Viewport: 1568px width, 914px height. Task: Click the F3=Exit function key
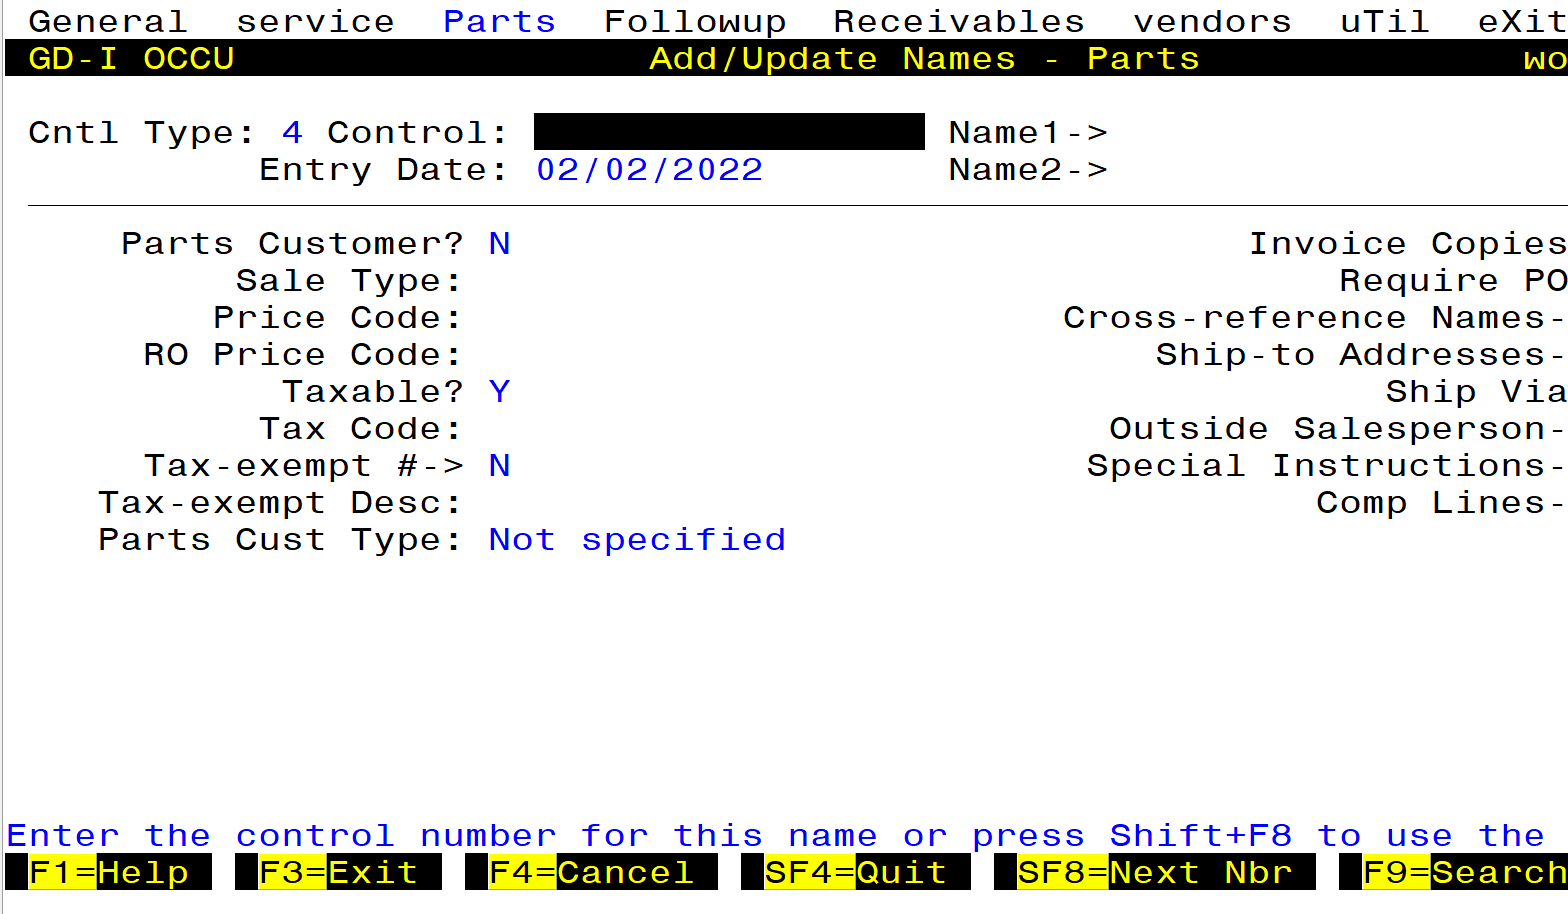338,872
